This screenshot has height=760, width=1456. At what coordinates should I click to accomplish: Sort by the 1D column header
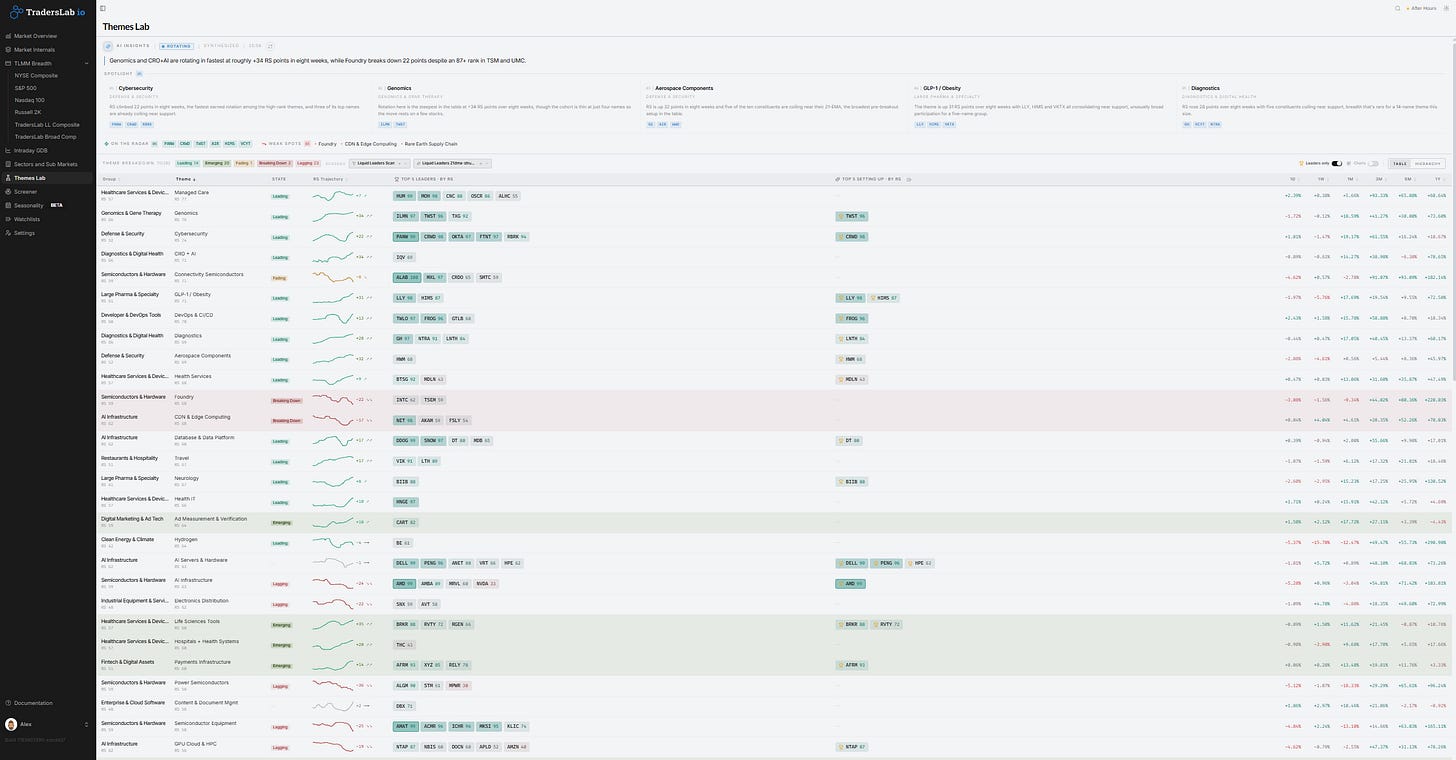point(1293,179)
